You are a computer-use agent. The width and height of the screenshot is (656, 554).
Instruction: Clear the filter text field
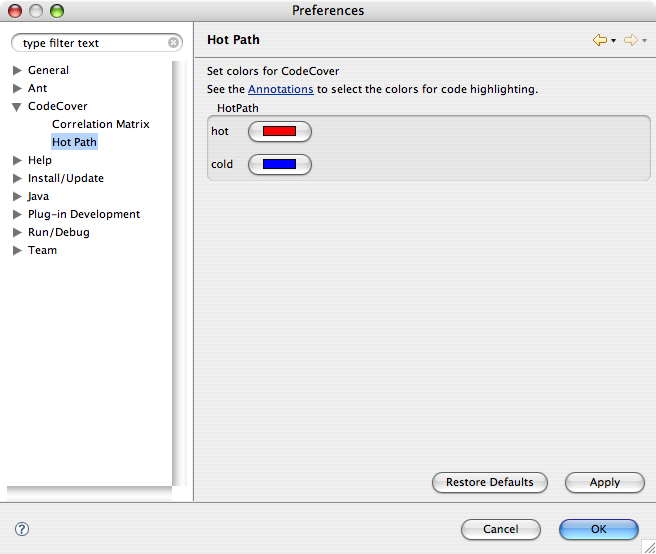173,43
